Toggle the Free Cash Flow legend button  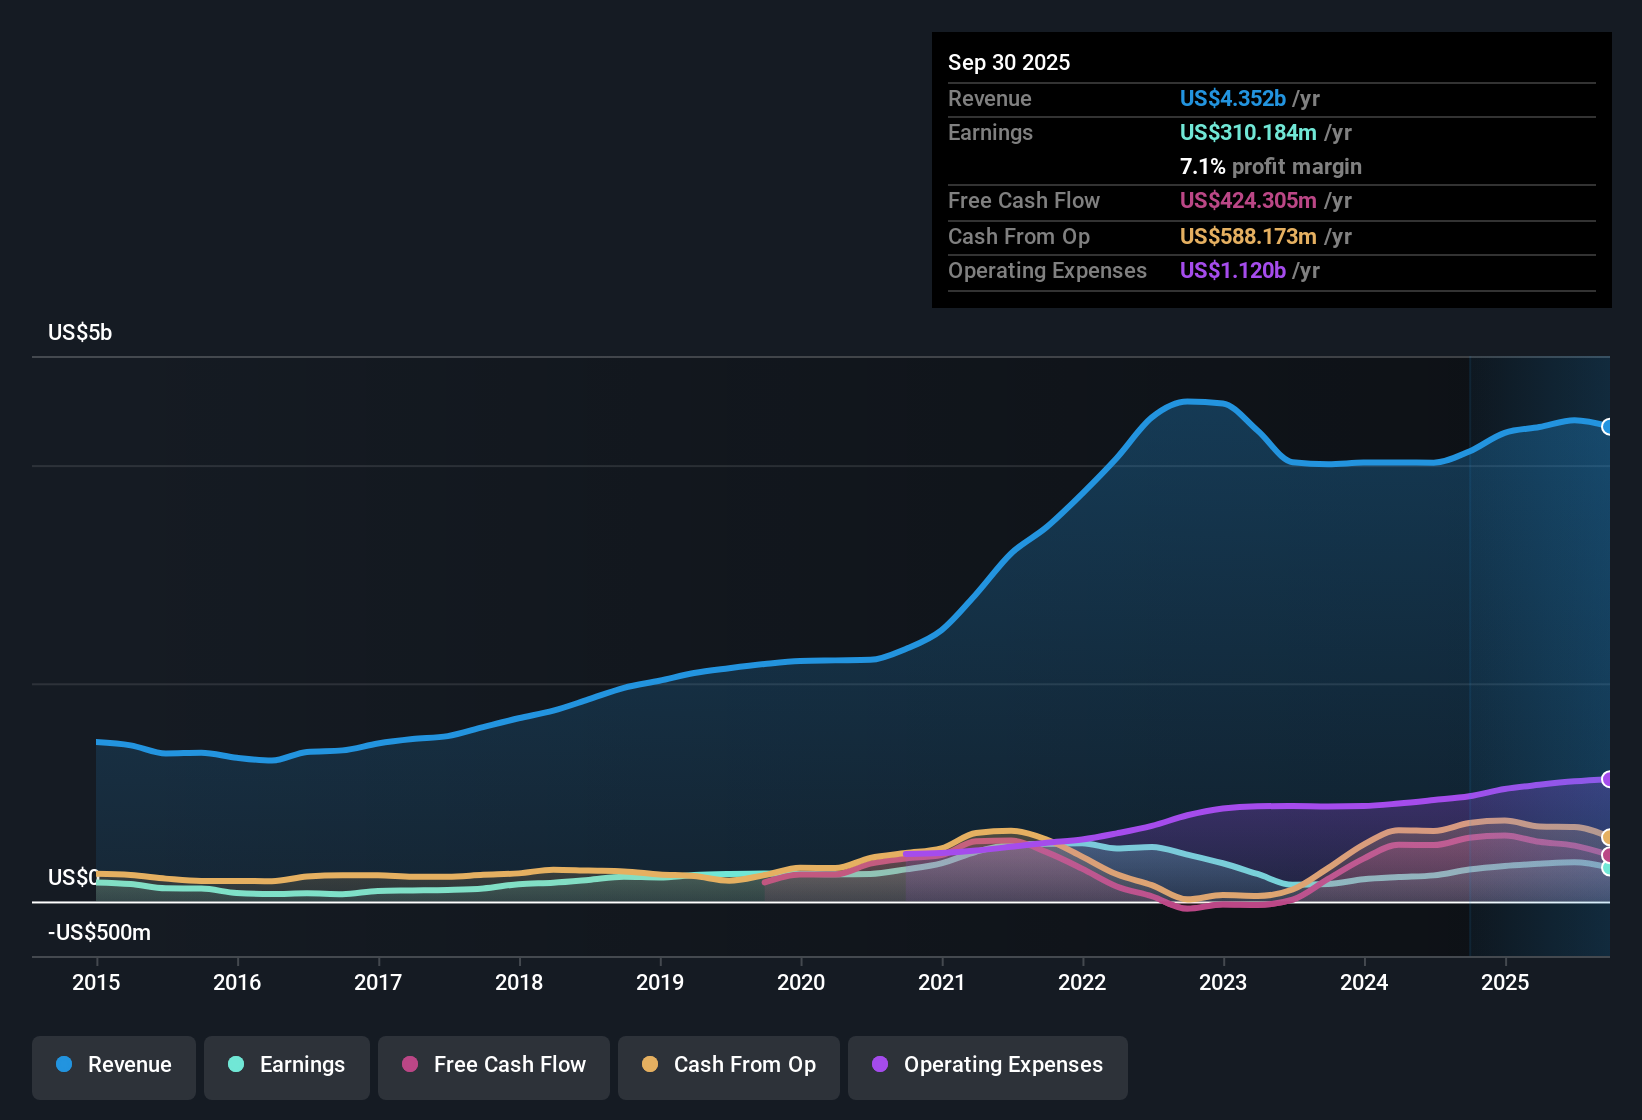(494, 1067)
